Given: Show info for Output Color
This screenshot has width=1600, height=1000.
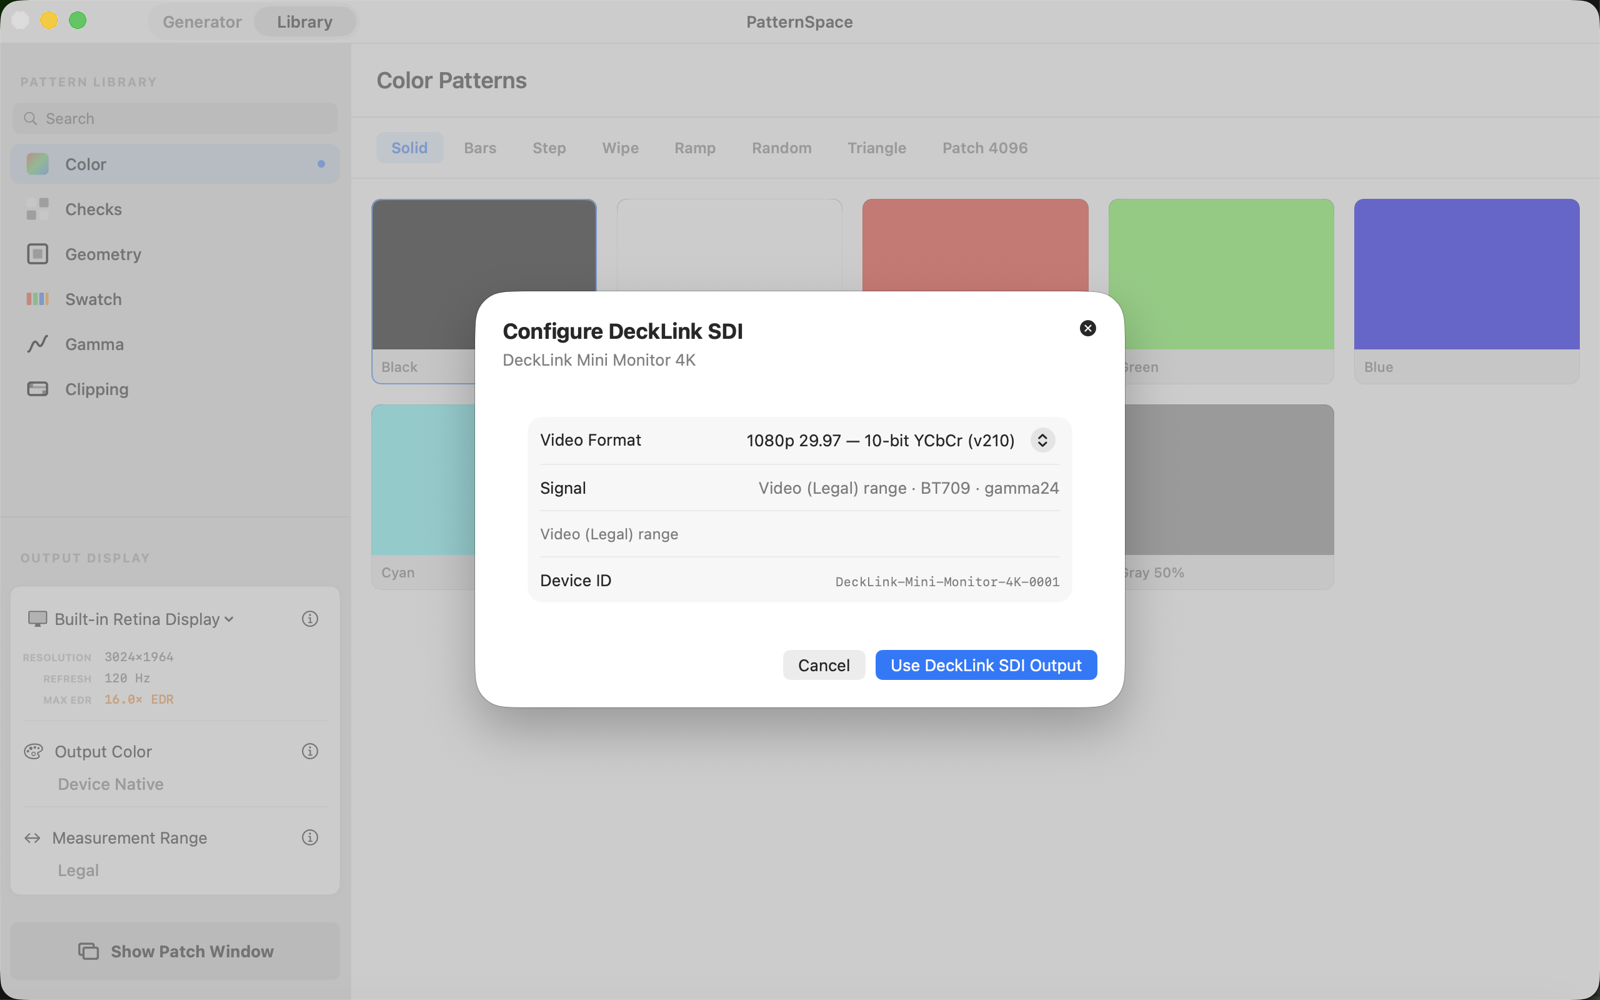Looking at the screenshot, I should coord(310,751).
